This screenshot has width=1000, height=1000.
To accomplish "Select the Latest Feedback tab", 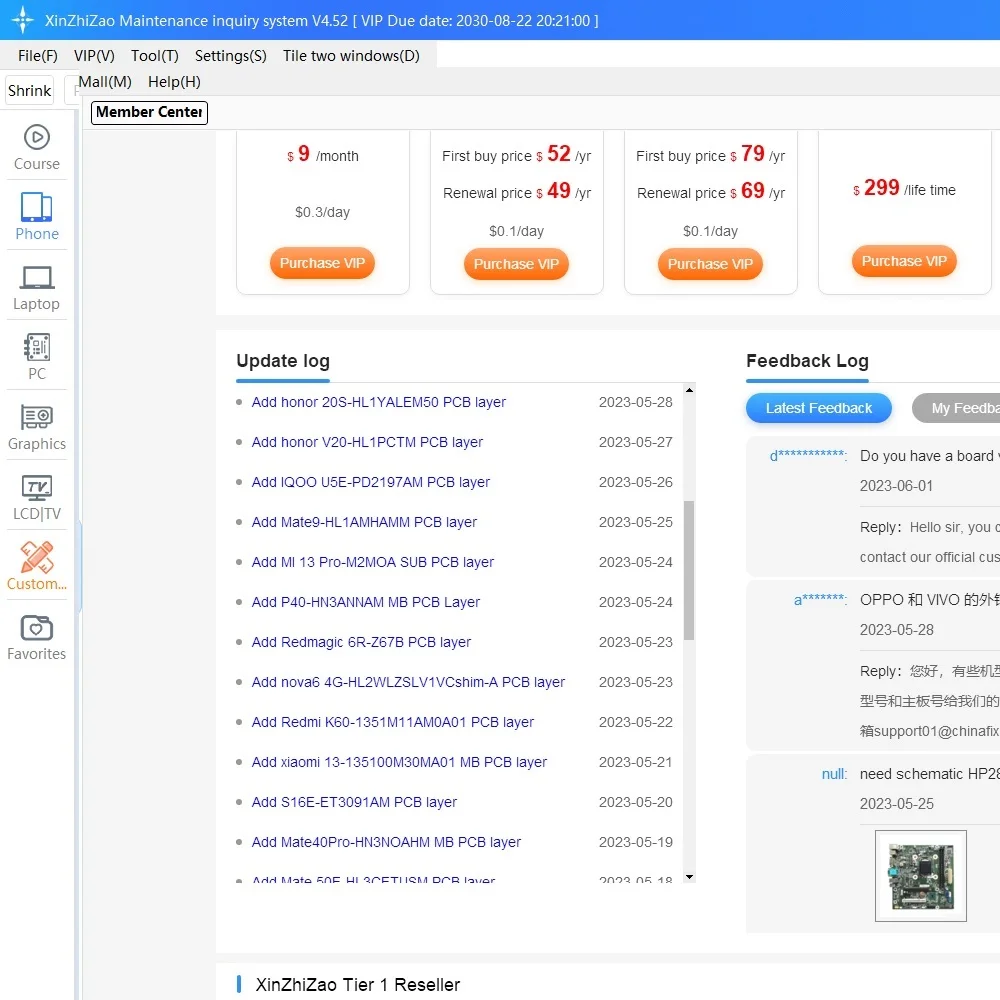I will click(x=818, y=408).
